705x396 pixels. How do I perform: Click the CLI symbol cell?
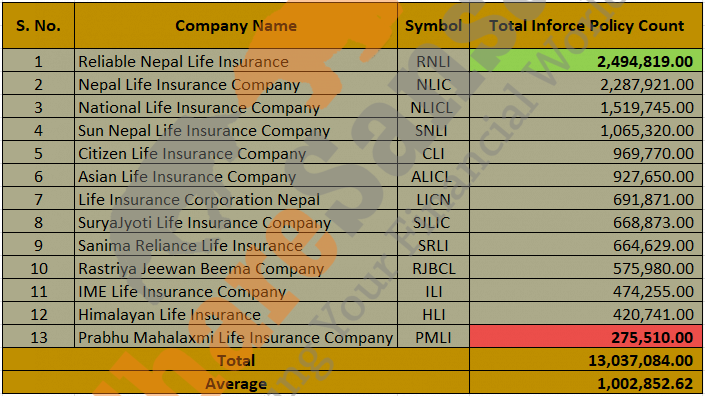pos(433,153)
